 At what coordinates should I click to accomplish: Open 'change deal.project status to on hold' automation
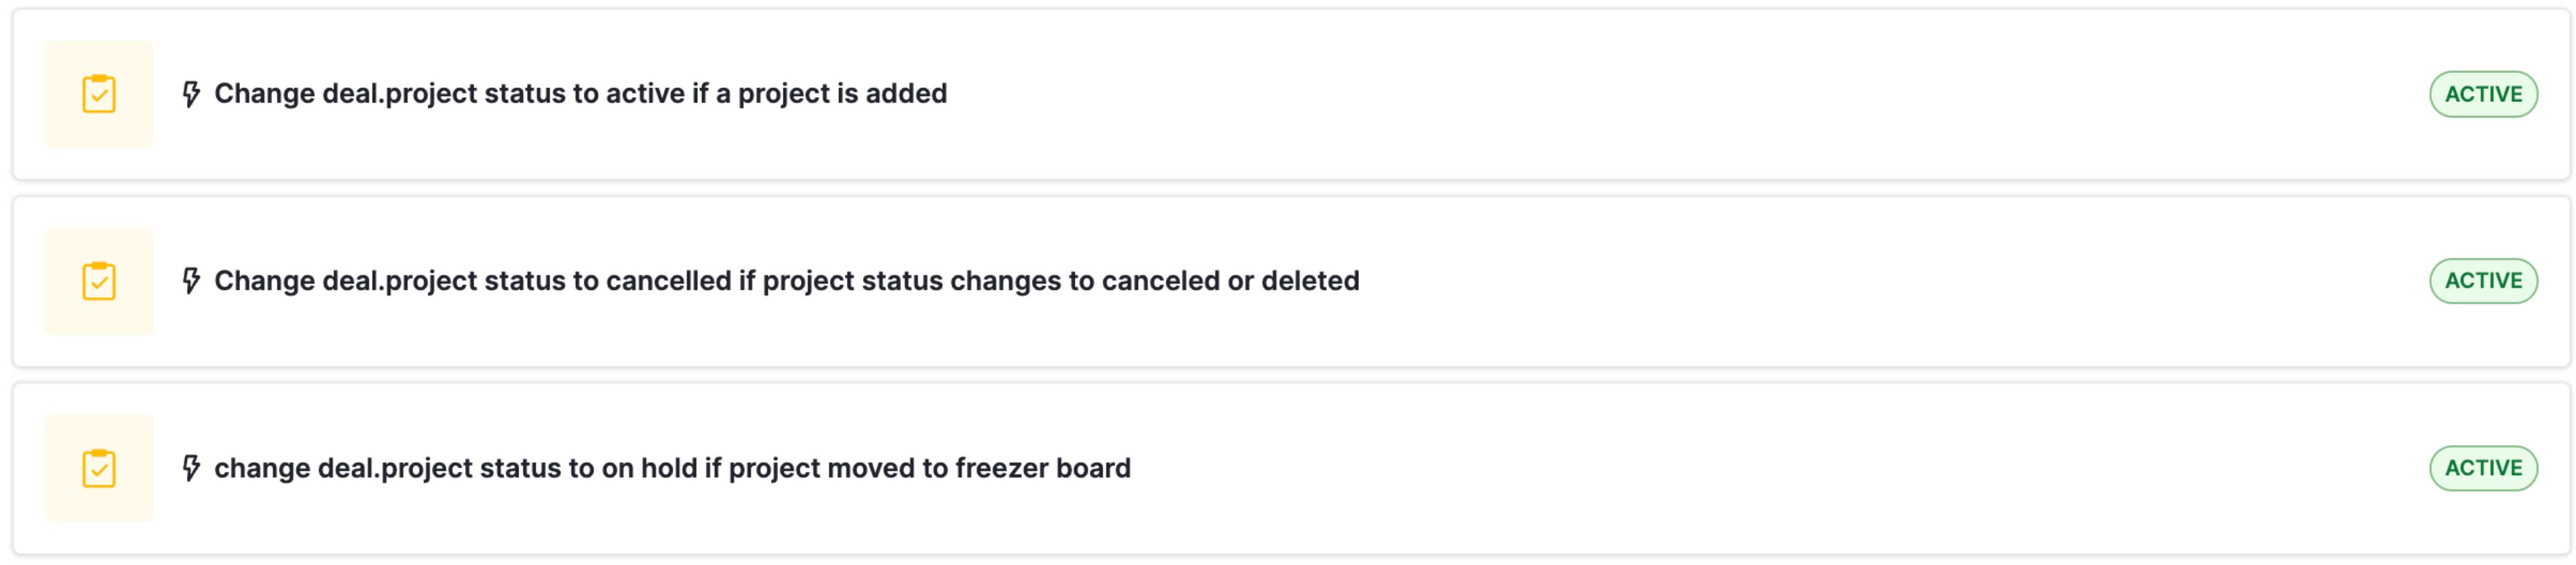[672, 468]
